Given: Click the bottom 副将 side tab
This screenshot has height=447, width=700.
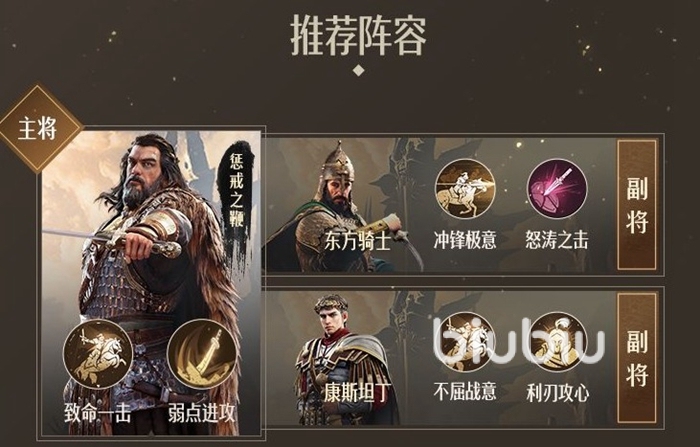Looking at the screenshot, I should (637, 358).
